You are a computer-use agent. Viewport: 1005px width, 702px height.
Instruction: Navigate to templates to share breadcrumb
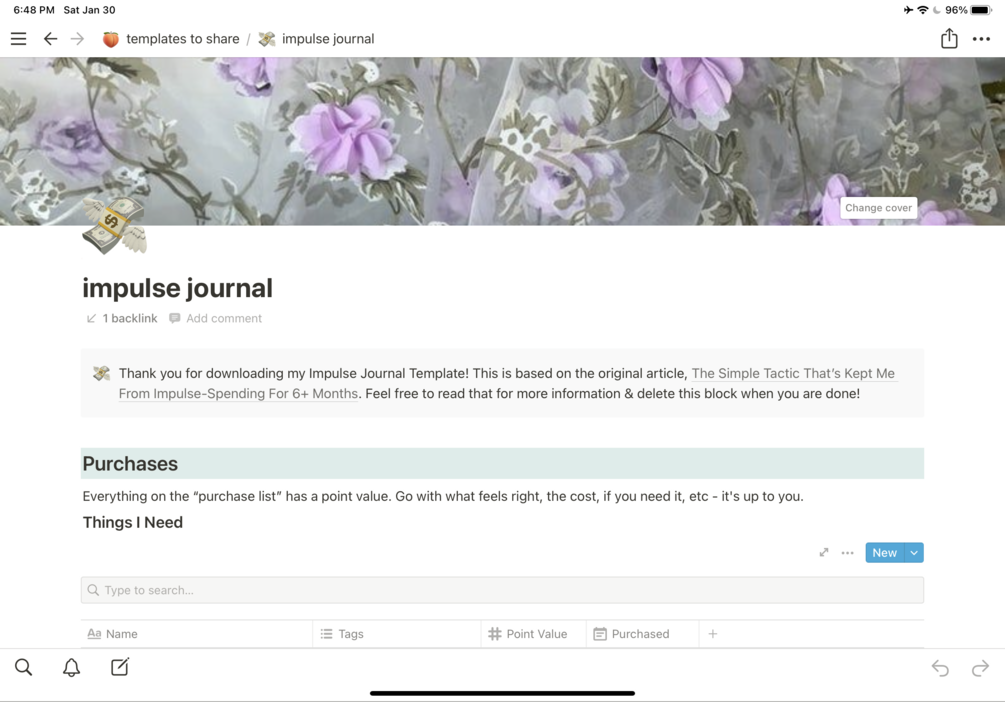(x=171, y=39)
